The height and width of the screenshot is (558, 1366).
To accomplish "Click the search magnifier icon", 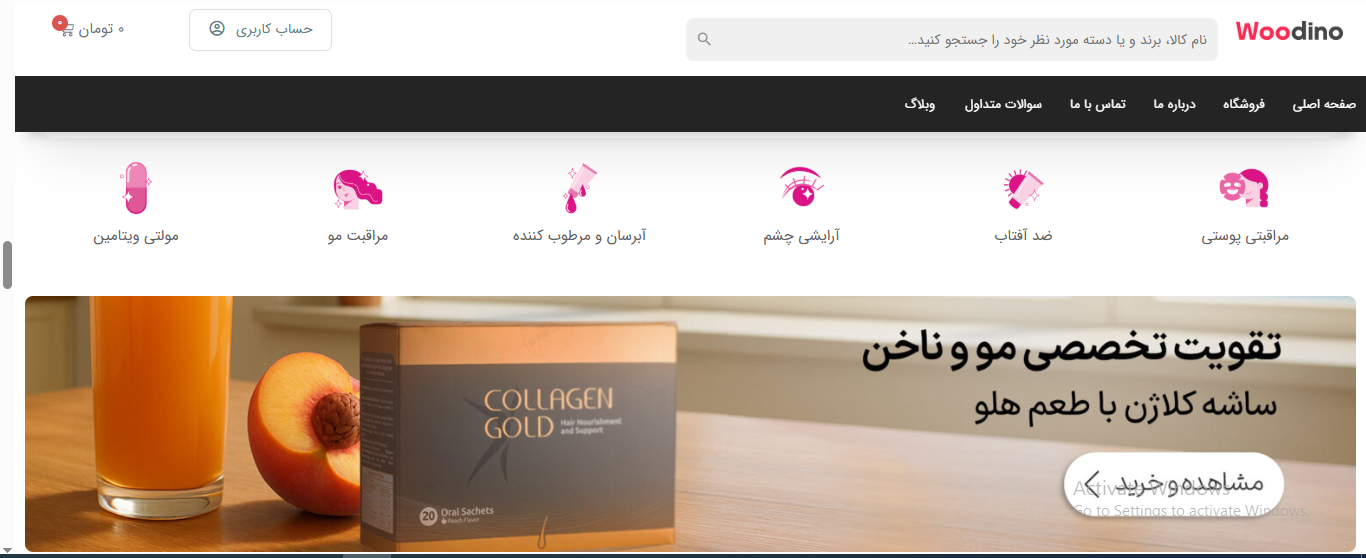I will coord(704,39).
